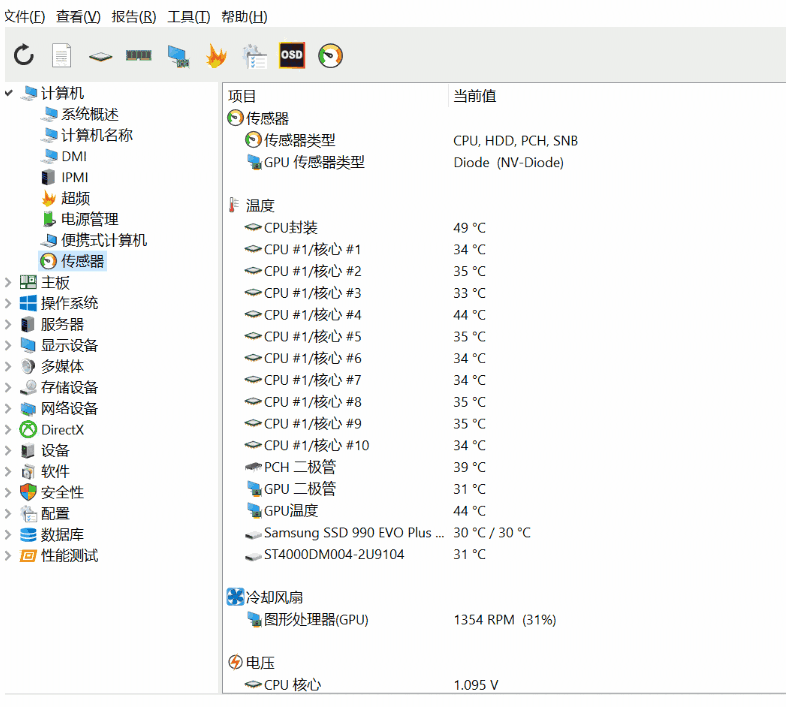The image size is (786, 707).
Task: Select the CPU #1/核心 #10 row
Action: point(503,445)
